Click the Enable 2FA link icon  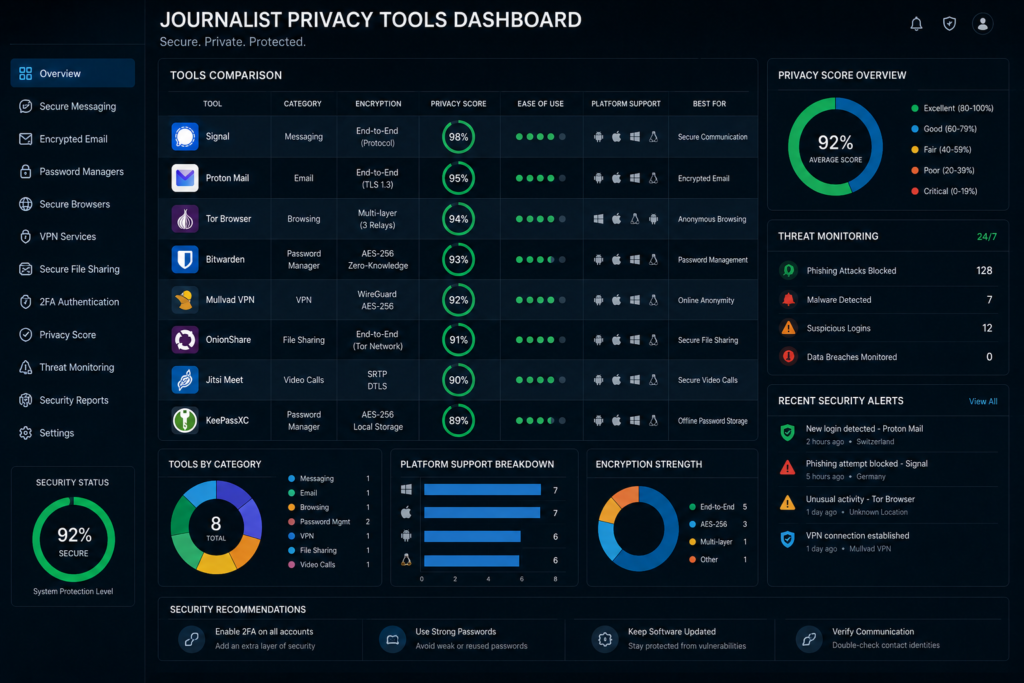pyautogui.click(x=192, y=639)
